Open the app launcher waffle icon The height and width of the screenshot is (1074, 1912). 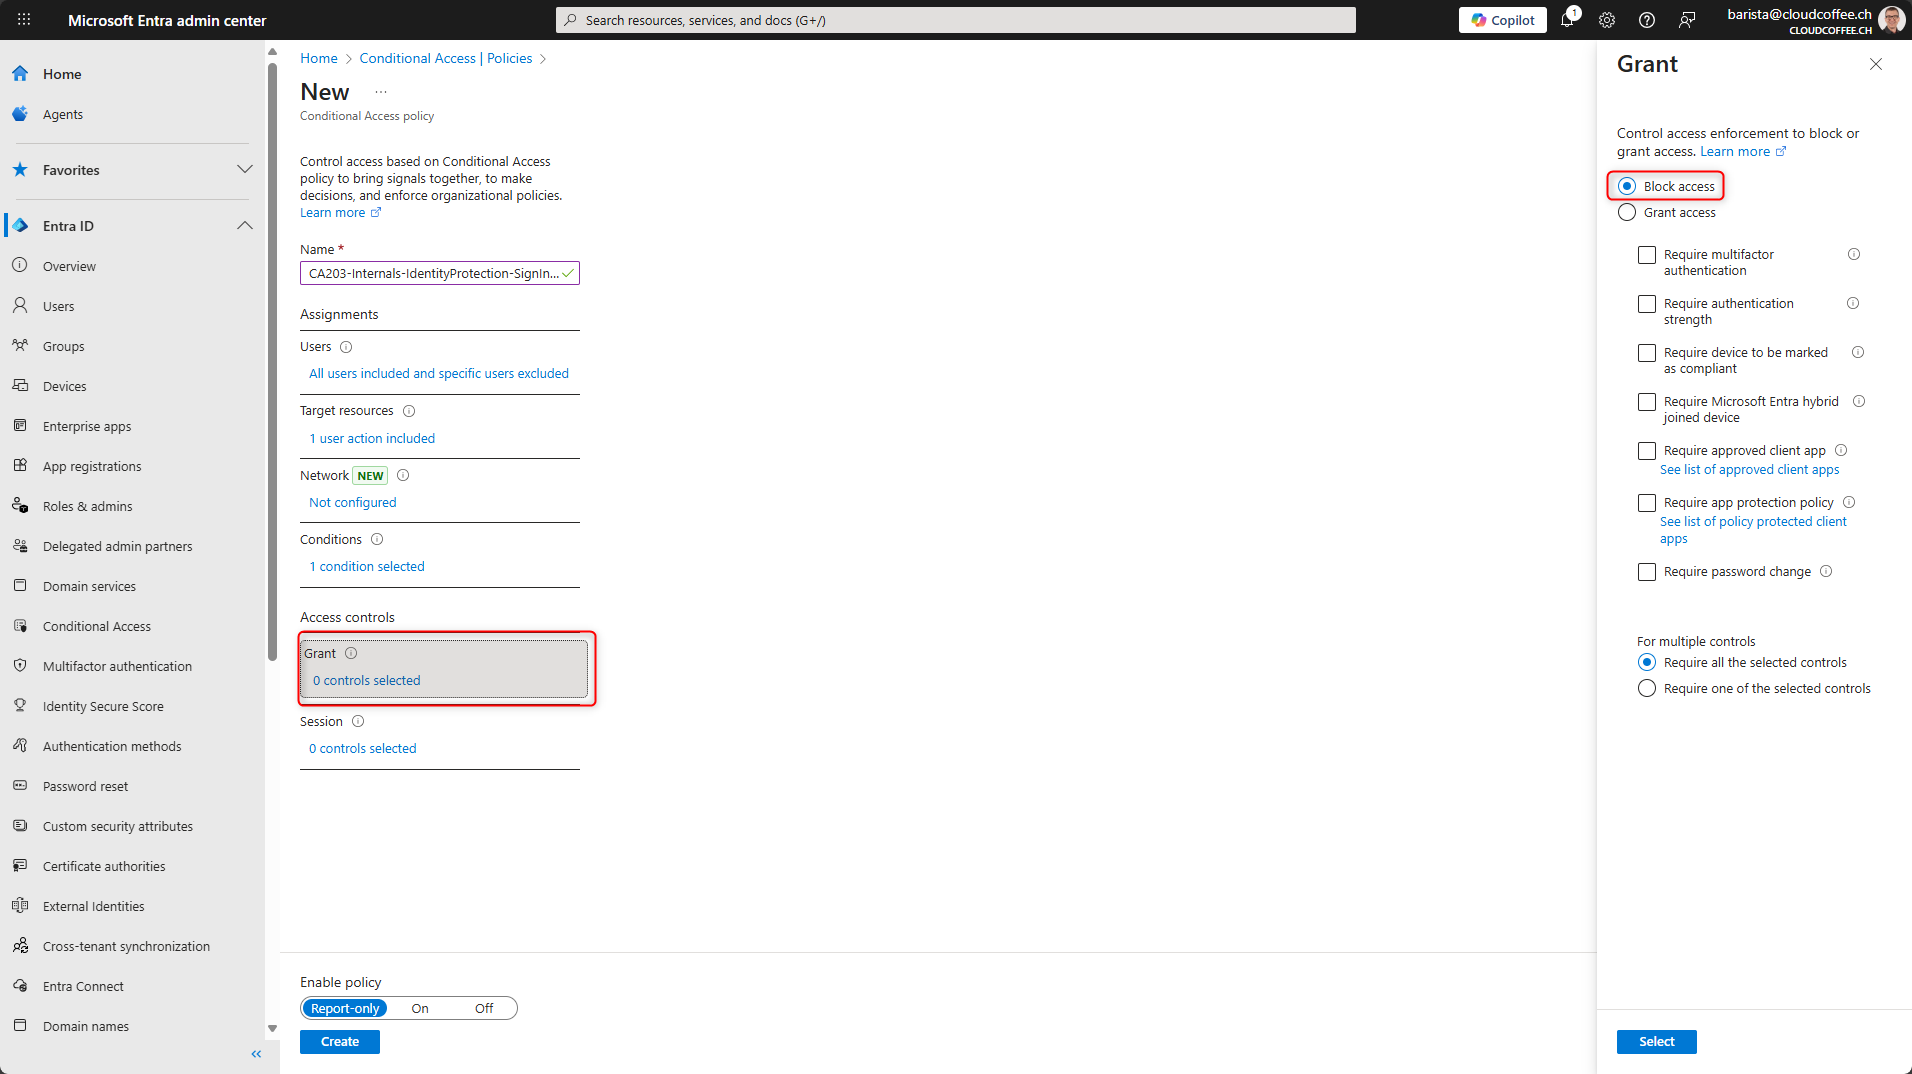pos(24,19)
